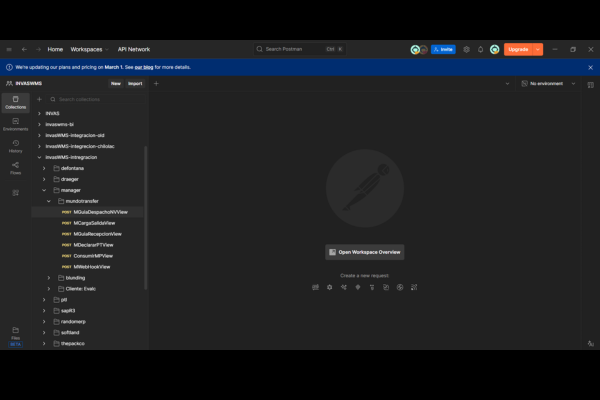Expand the defontana folder
The height and width of the screenshot is (400, 600).
[44, 168]
